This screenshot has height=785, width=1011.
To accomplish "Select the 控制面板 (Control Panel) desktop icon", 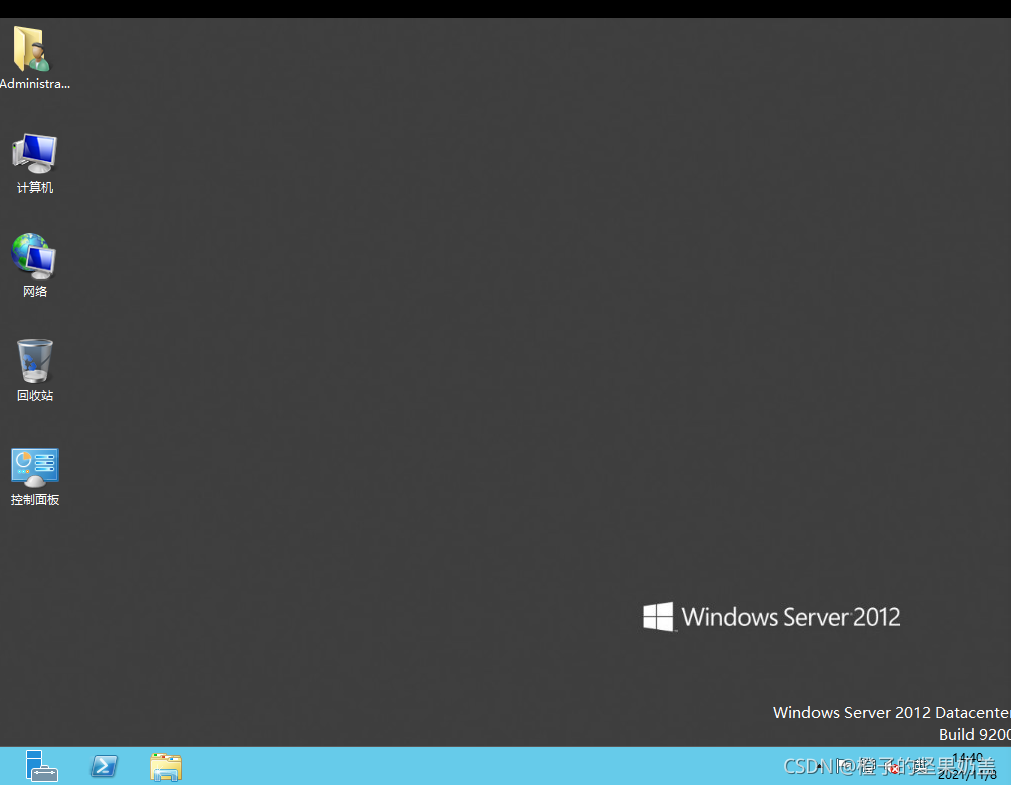I will [35, 477].
